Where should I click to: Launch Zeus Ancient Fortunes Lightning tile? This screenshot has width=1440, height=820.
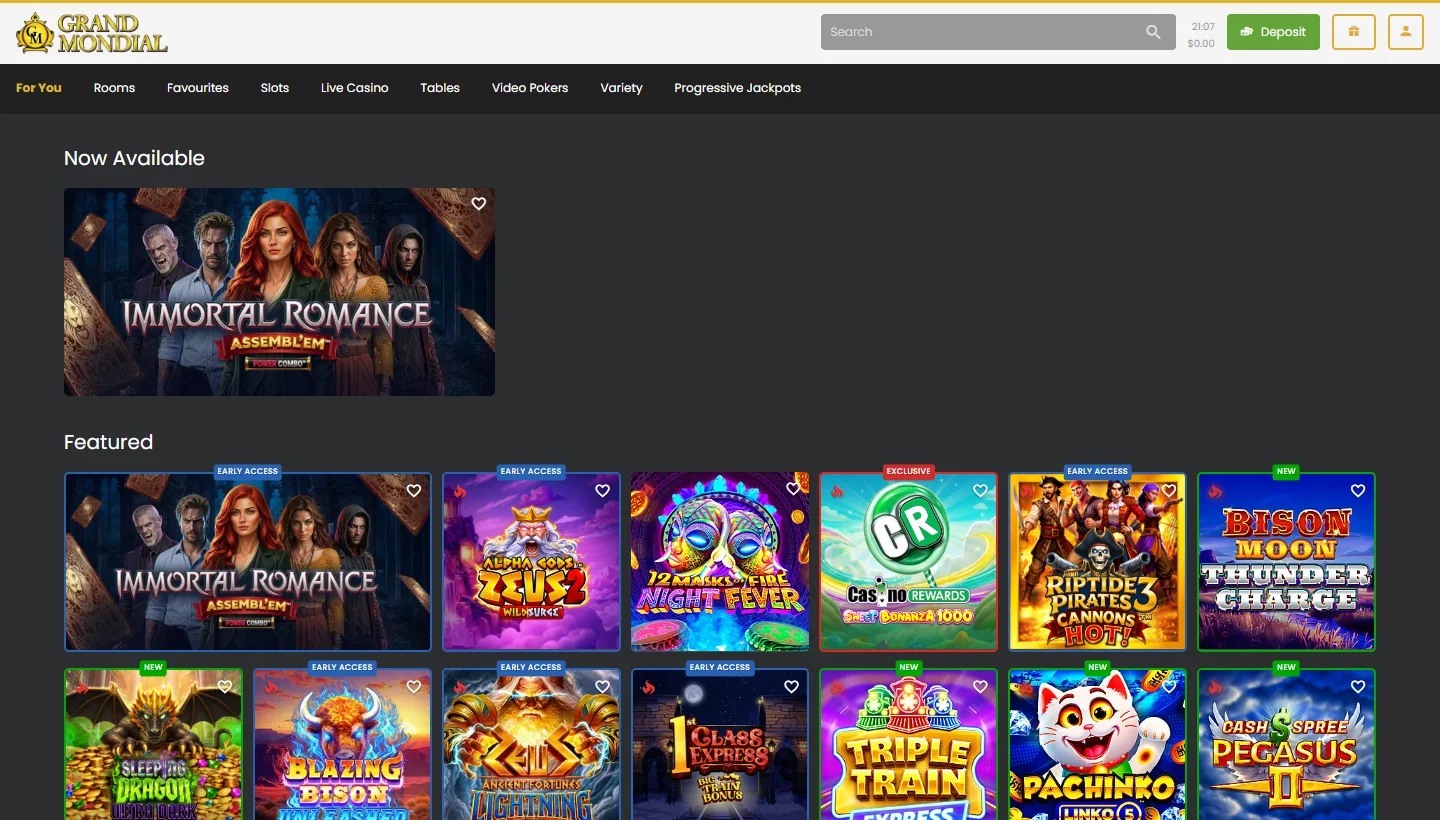pos(531,744)
